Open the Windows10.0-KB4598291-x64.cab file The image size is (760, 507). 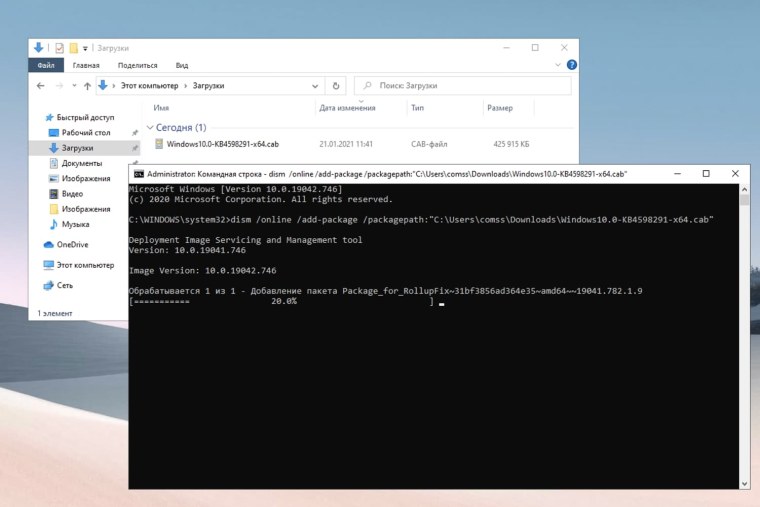click(223, 144)
